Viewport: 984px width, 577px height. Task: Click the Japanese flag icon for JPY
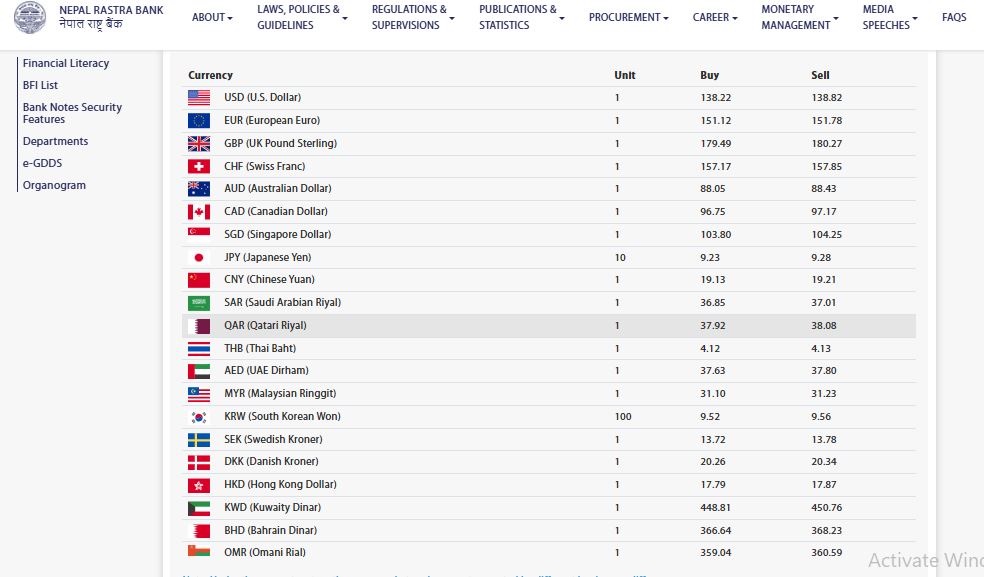(x=199, y=257)
